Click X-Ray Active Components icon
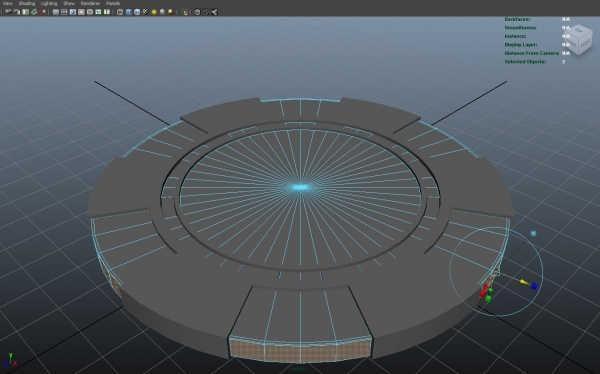This screenshot has height=374, width=600. click(205, 12)
